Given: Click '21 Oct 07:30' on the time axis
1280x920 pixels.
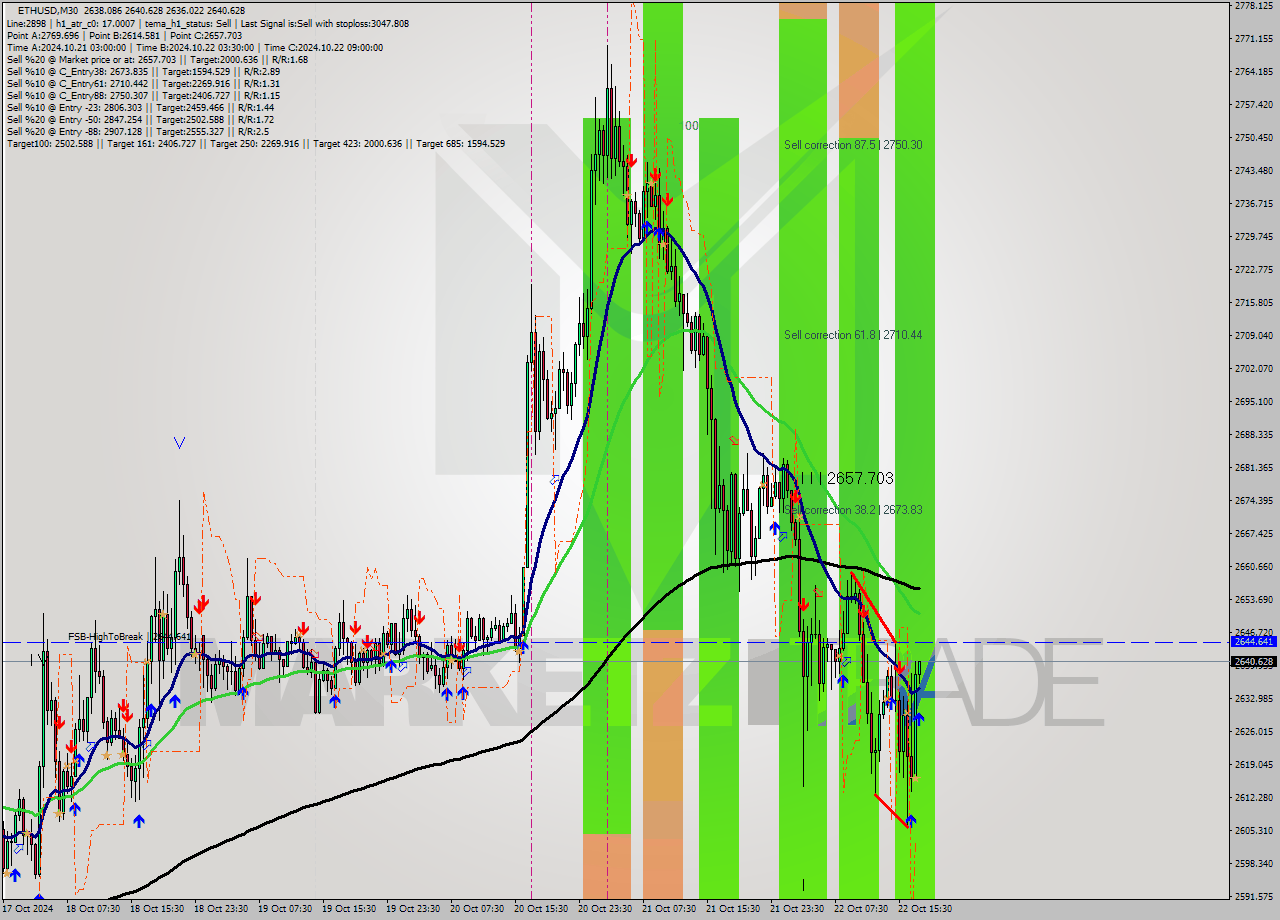Looking at the screenshot, I should 669,909.
